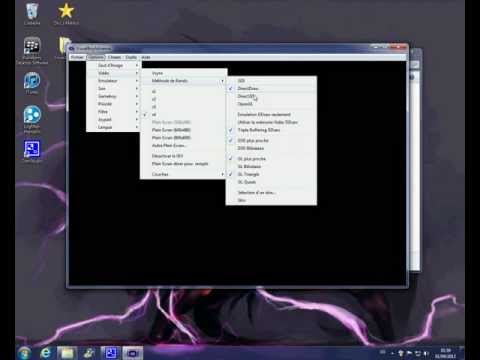Switch to the blue emulator taskbar button

[111, 353]
